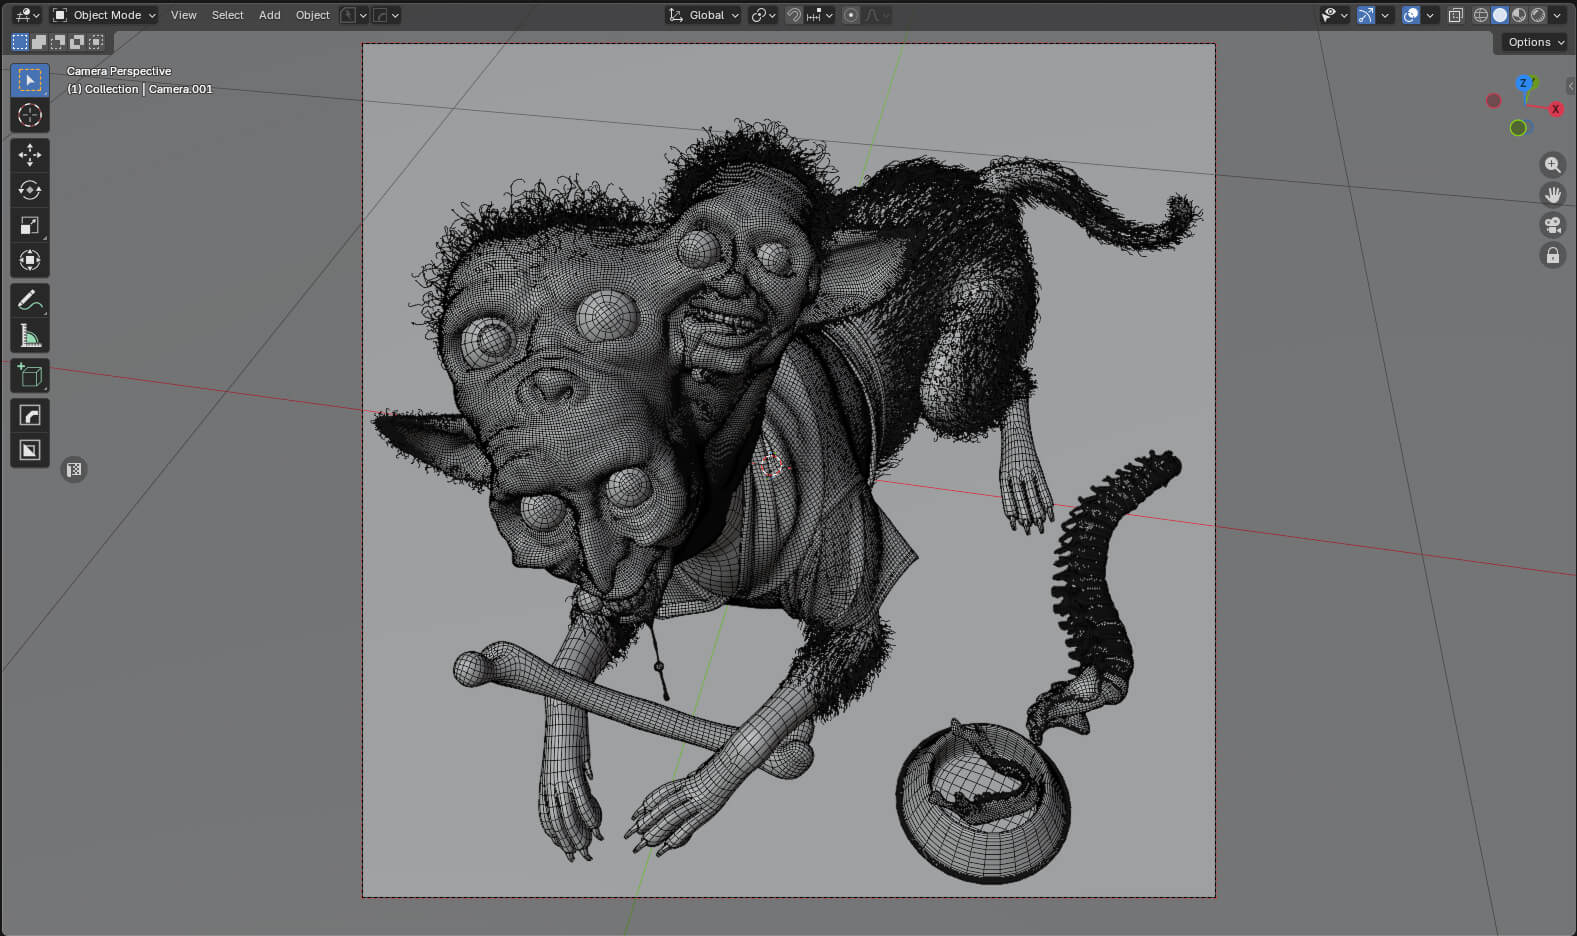Viewport: 1577px width, 936px height.
Task: Select the bottom tool in left toolbar
Action: pyautogui.click(x=30, y=451)
